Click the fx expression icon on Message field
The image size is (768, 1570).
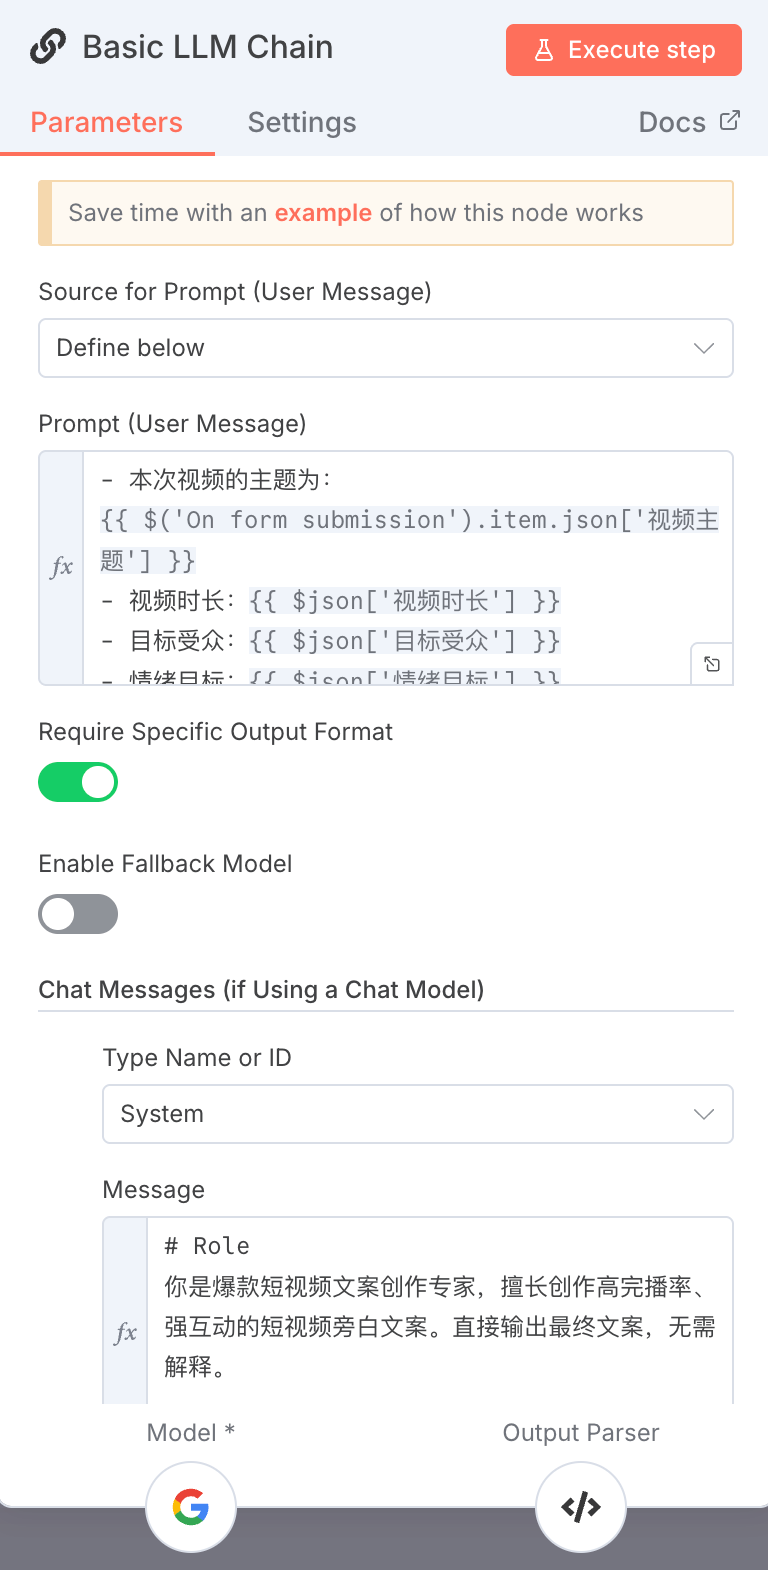click(124, 1332)
